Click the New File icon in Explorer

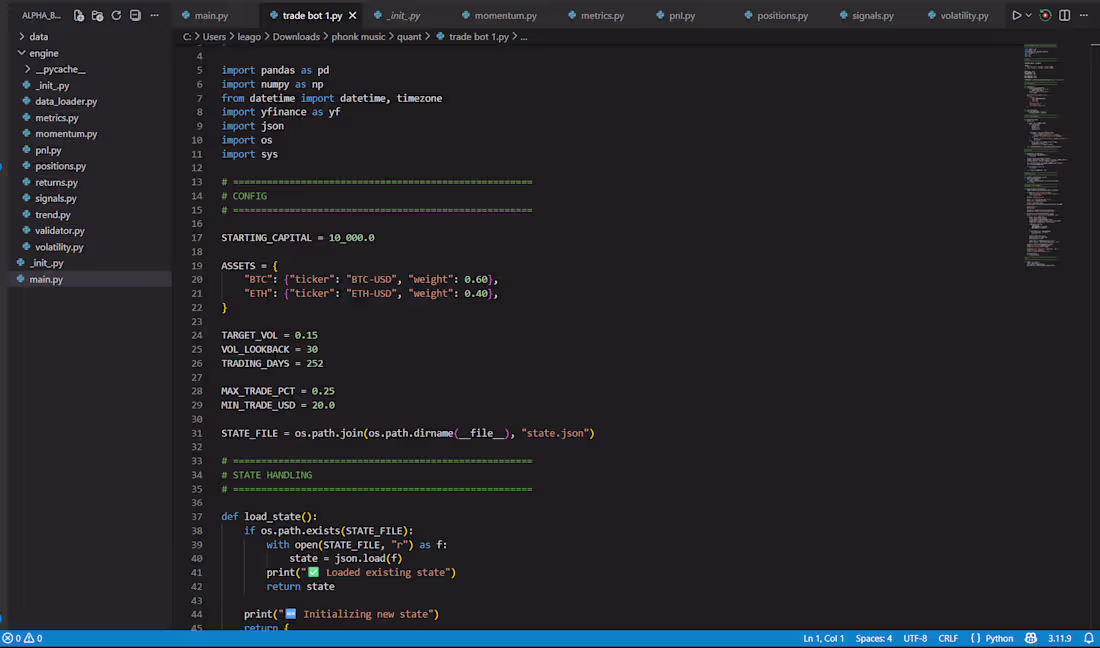click(78, 15)
